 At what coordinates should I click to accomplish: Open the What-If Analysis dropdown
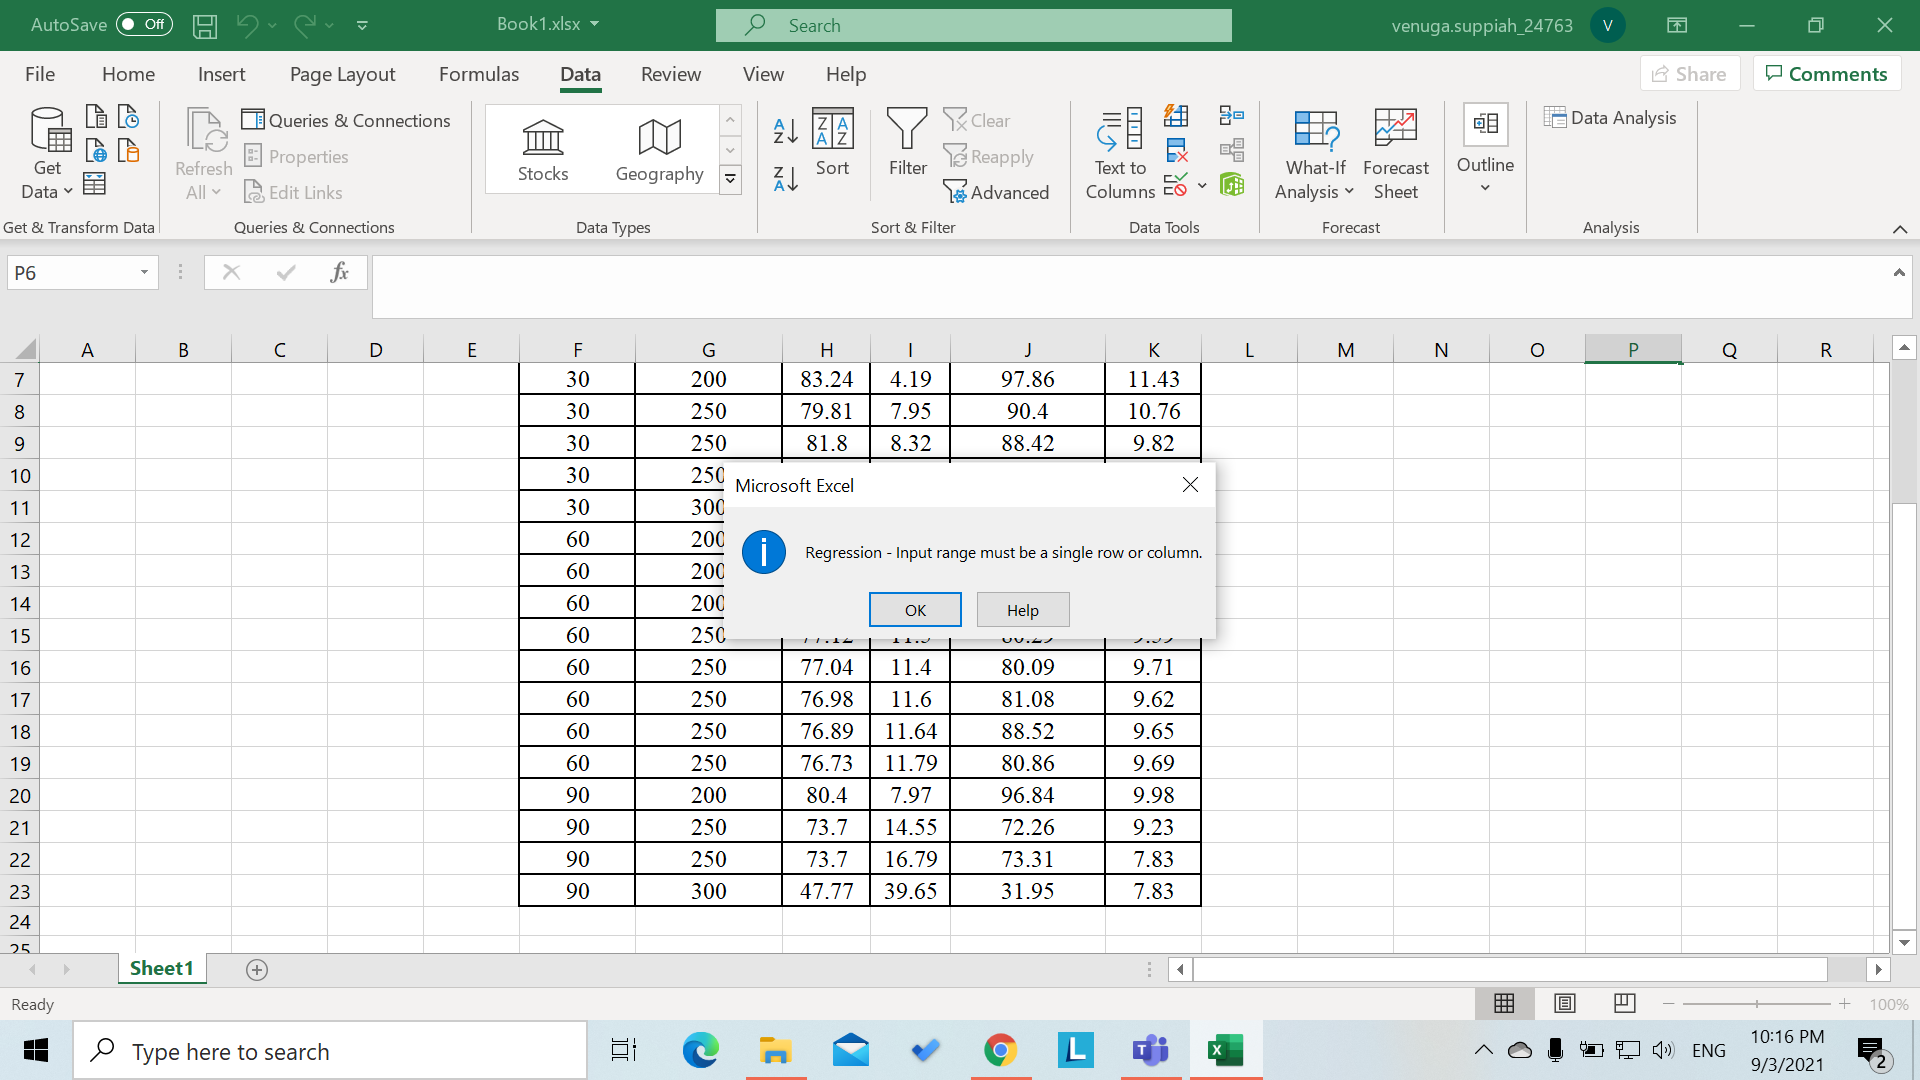click(1314, 152)
